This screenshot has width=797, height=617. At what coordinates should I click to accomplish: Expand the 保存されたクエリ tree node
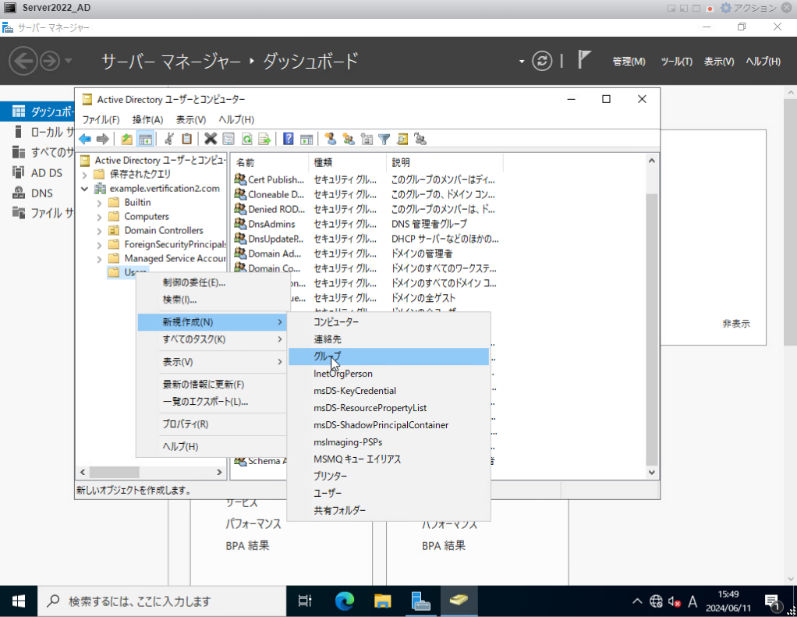click(84, 174)
